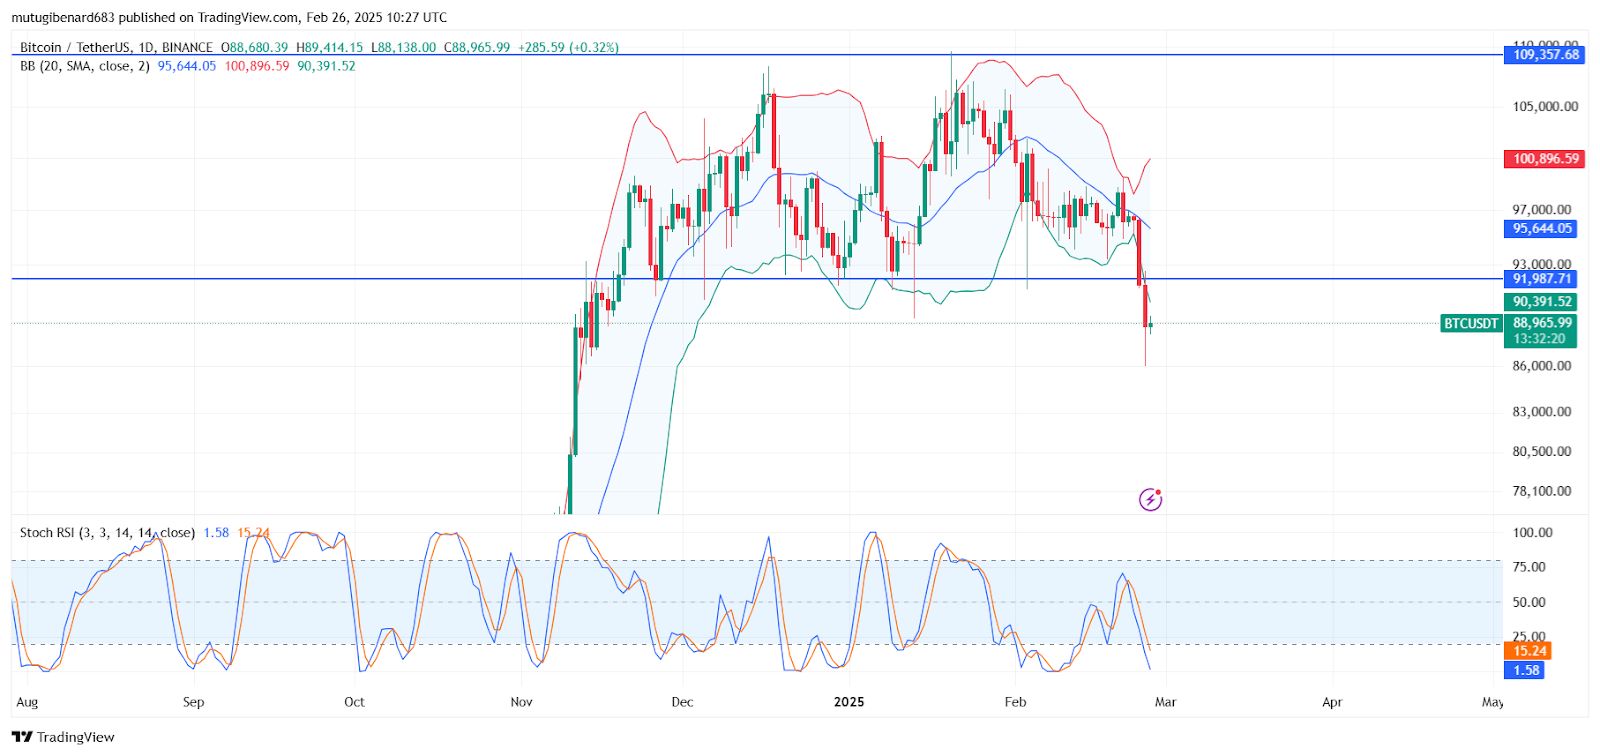The width and height of the screenshot is (1600, 756).
Task: Click the BB lower value 90,391.52 in legend
Action: coord(326,66)
